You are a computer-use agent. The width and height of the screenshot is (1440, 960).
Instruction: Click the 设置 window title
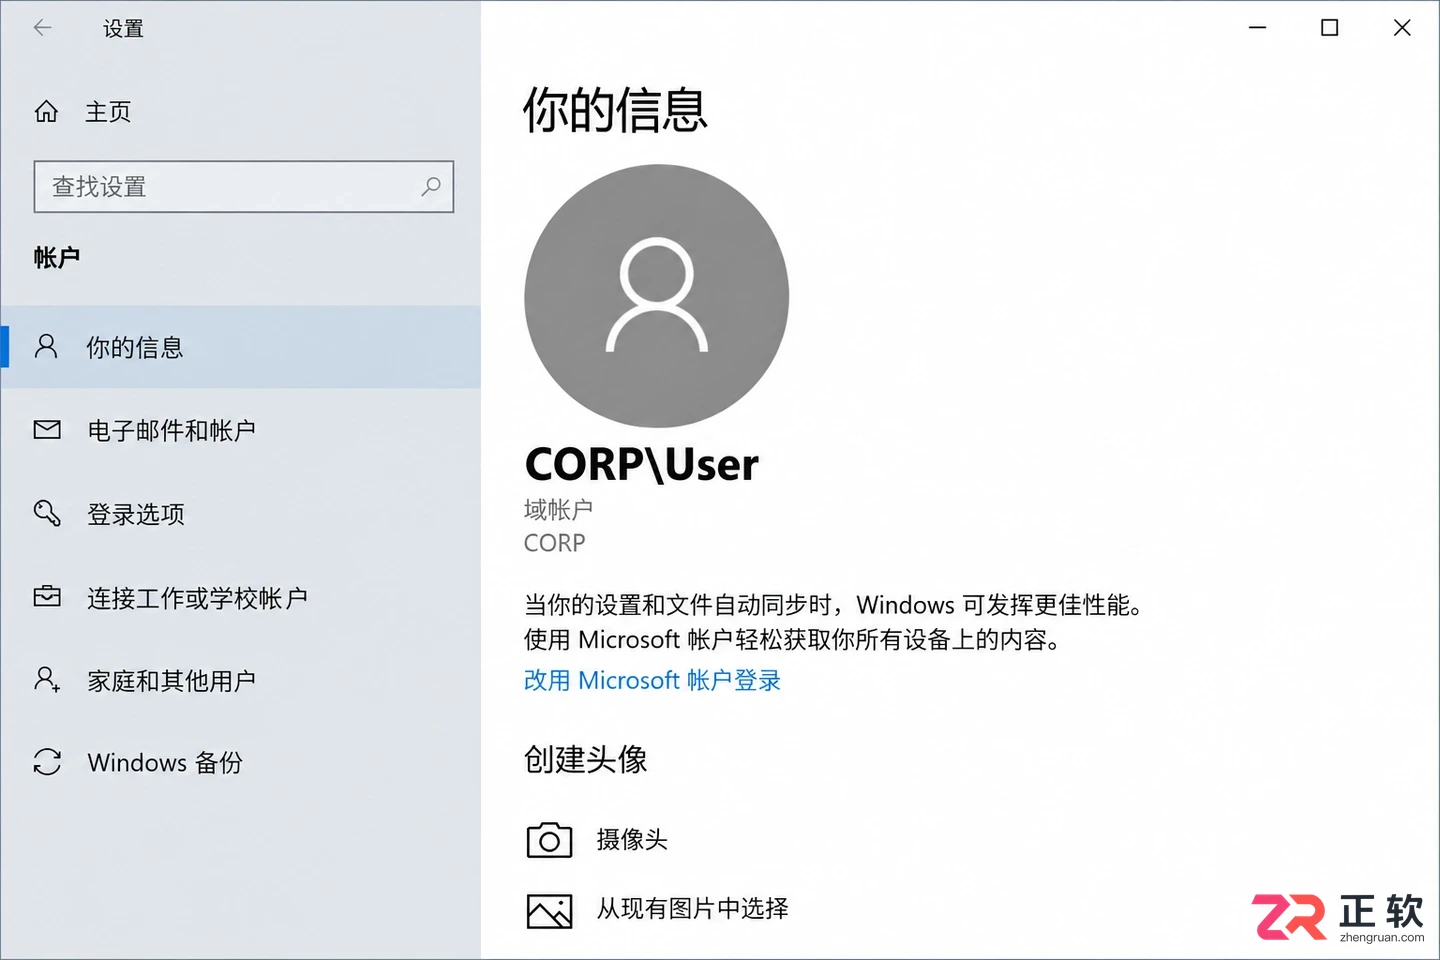click(x=123, y=29)
